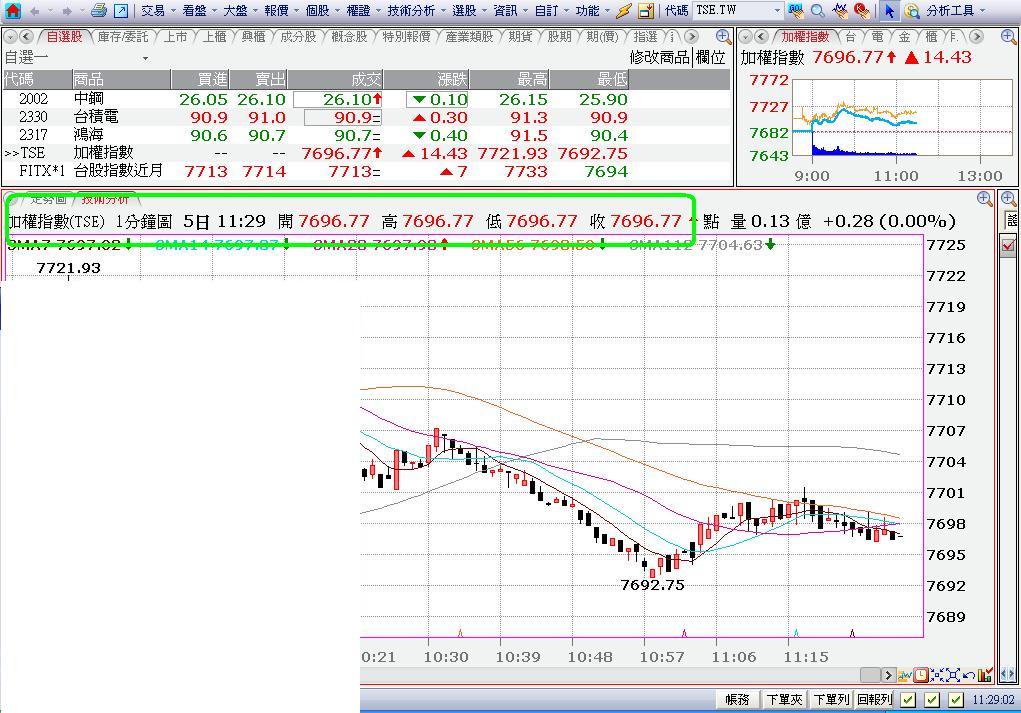Open chart type line-graph icon
This screenshot has width=1021, height=713.
click(x=905, y=675)
